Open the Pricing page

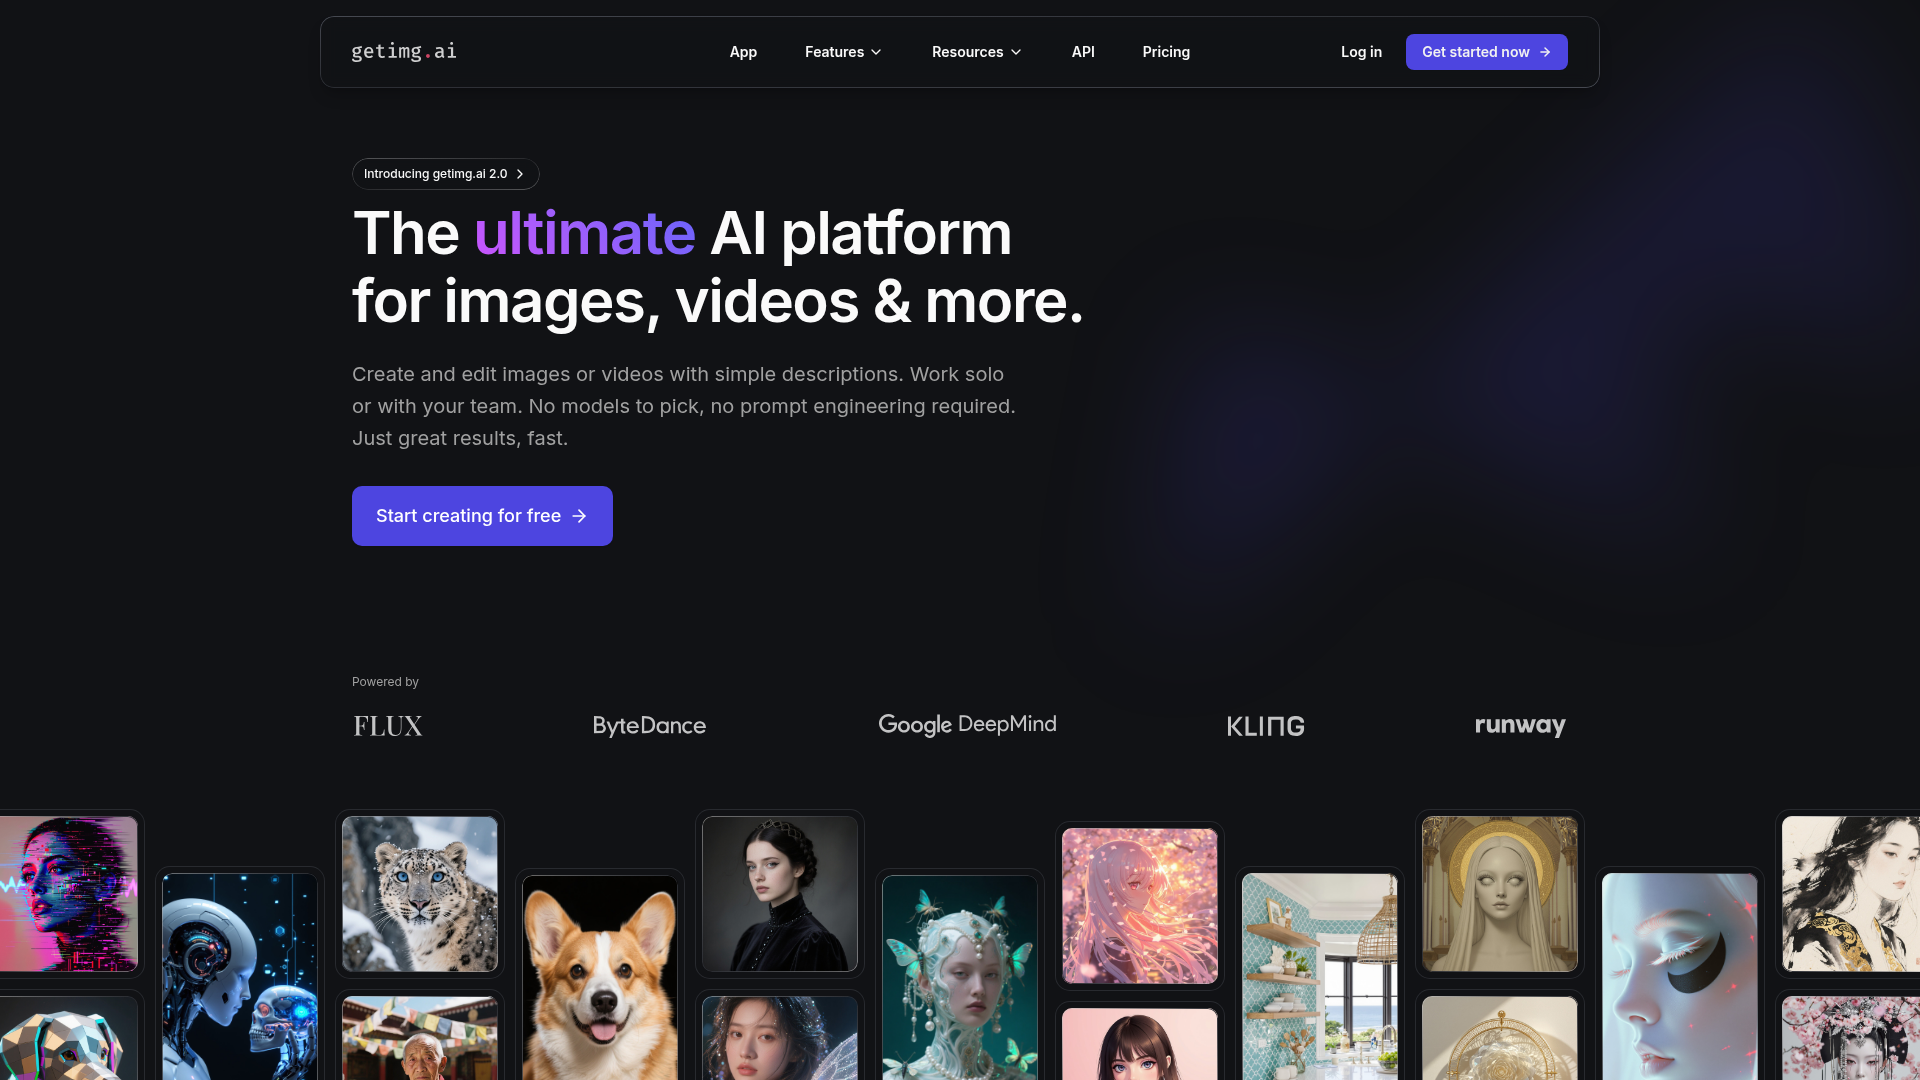[1166, 52]
